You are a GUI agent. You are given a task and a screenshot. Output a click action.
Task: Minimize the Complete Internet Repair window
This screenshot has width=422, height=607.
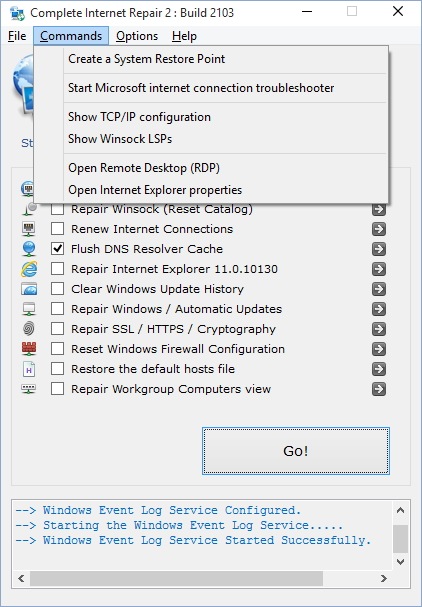click(x=307, y=12)
